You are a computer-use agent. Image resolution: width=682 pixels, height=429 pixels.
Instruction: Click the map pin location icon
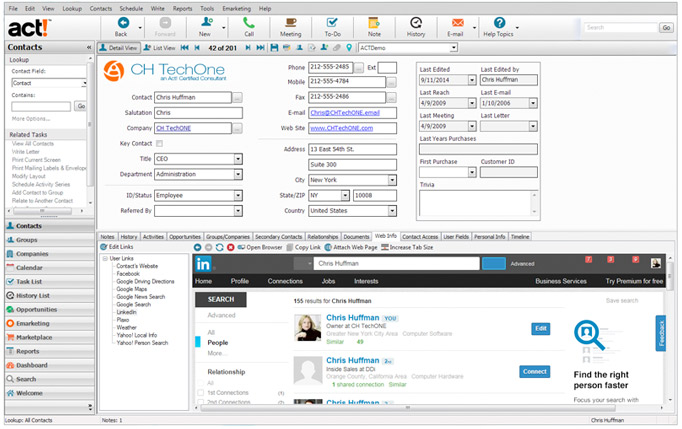click(349, 48)
